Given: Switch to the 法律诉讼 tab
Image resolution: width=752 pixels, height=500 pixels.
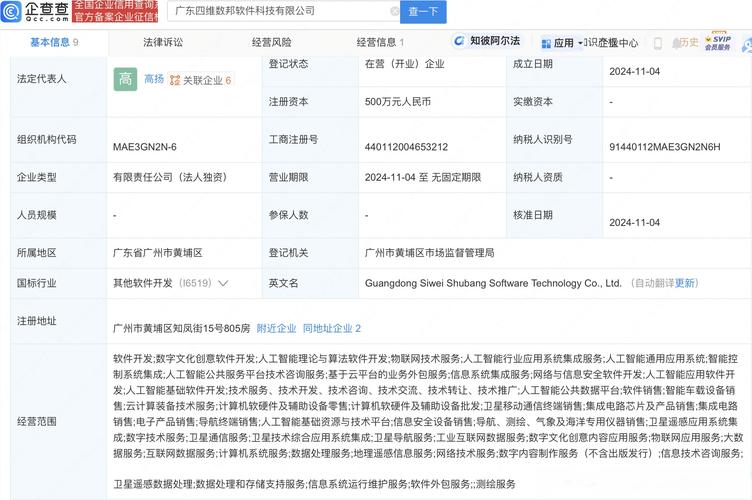Looking at the screenshot, I should 163,43.
